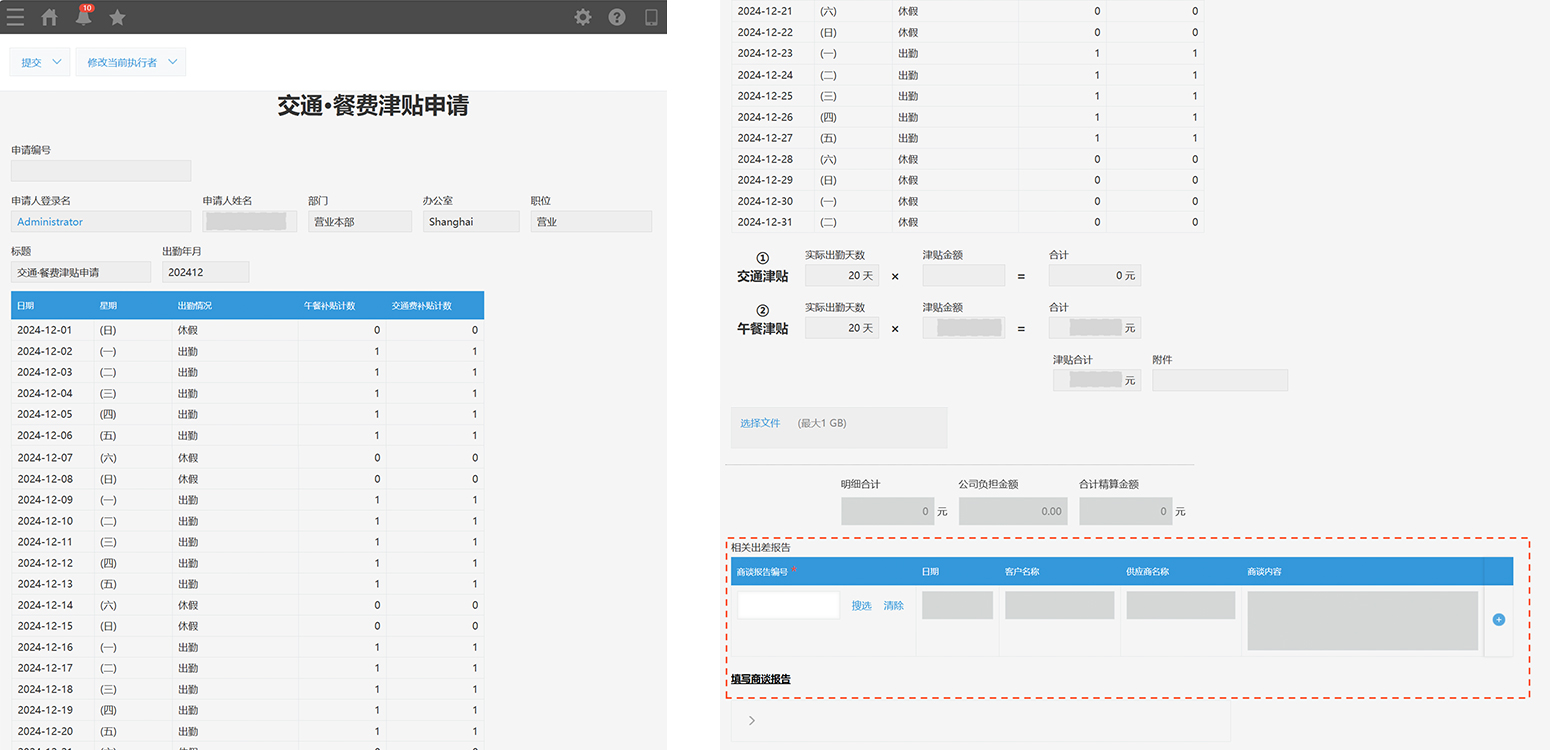This screenshot has height=750, width=1550.
Task: Open the settings gear icon
Action: (583, 17)
